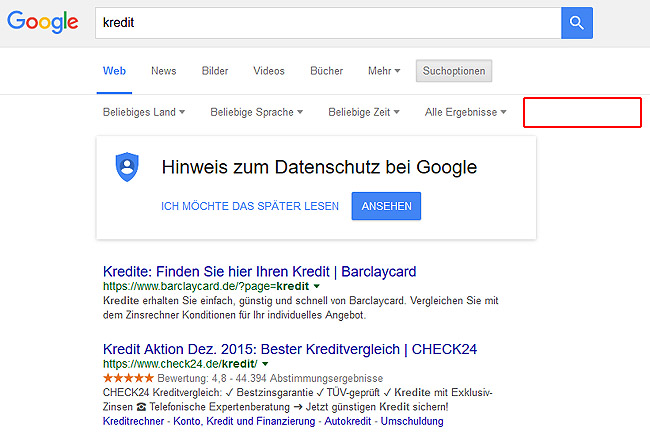Click the ANSEHEN button
Screen dimensions: 650x435
(386, 206)
